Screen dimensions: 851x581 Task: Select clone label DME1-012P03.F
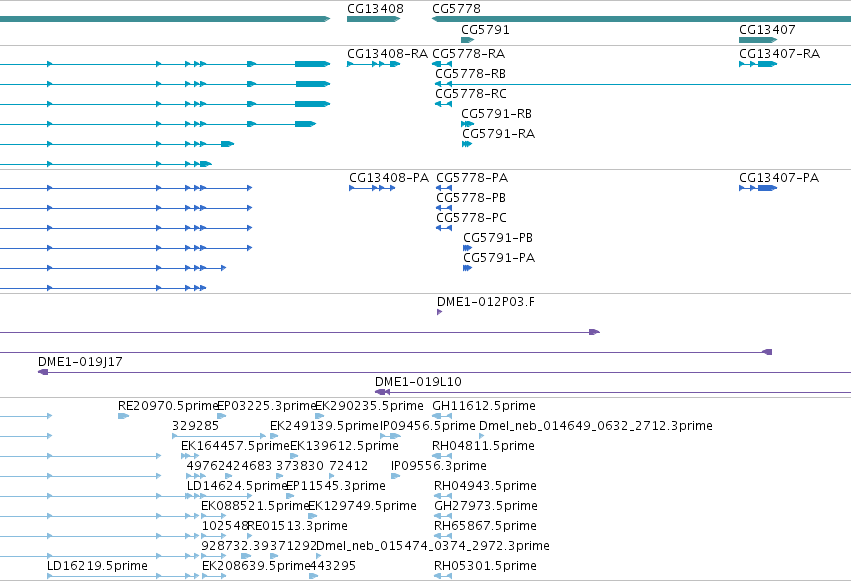[486, 302]
